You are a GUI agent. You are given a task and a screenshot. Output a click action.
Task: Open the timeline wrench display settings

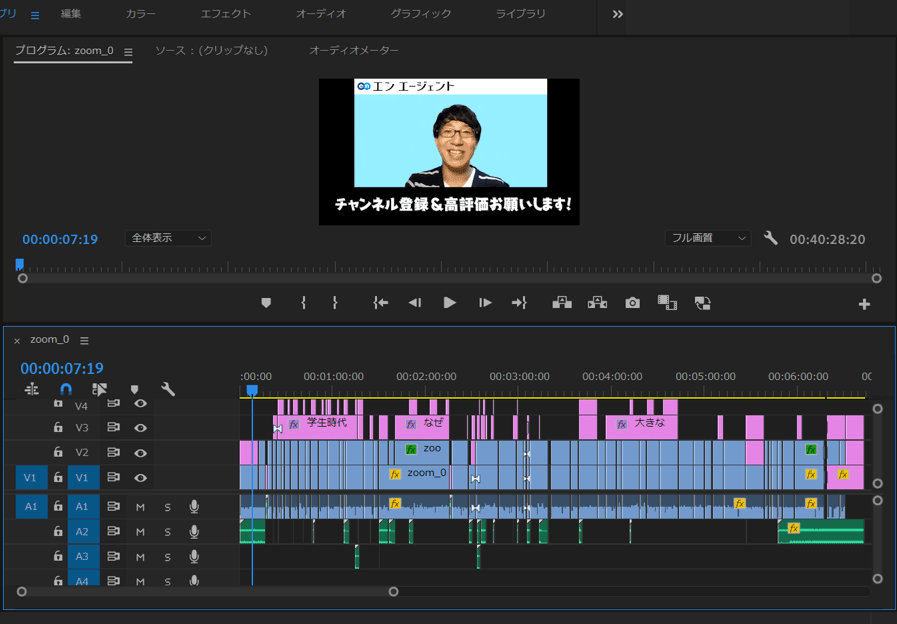(x=168, y=389)
